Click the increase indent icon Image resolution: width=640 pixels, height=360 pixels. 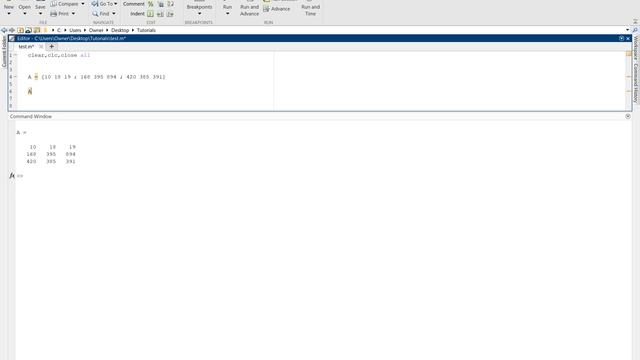pyautogui.click(x=160, y=14)
